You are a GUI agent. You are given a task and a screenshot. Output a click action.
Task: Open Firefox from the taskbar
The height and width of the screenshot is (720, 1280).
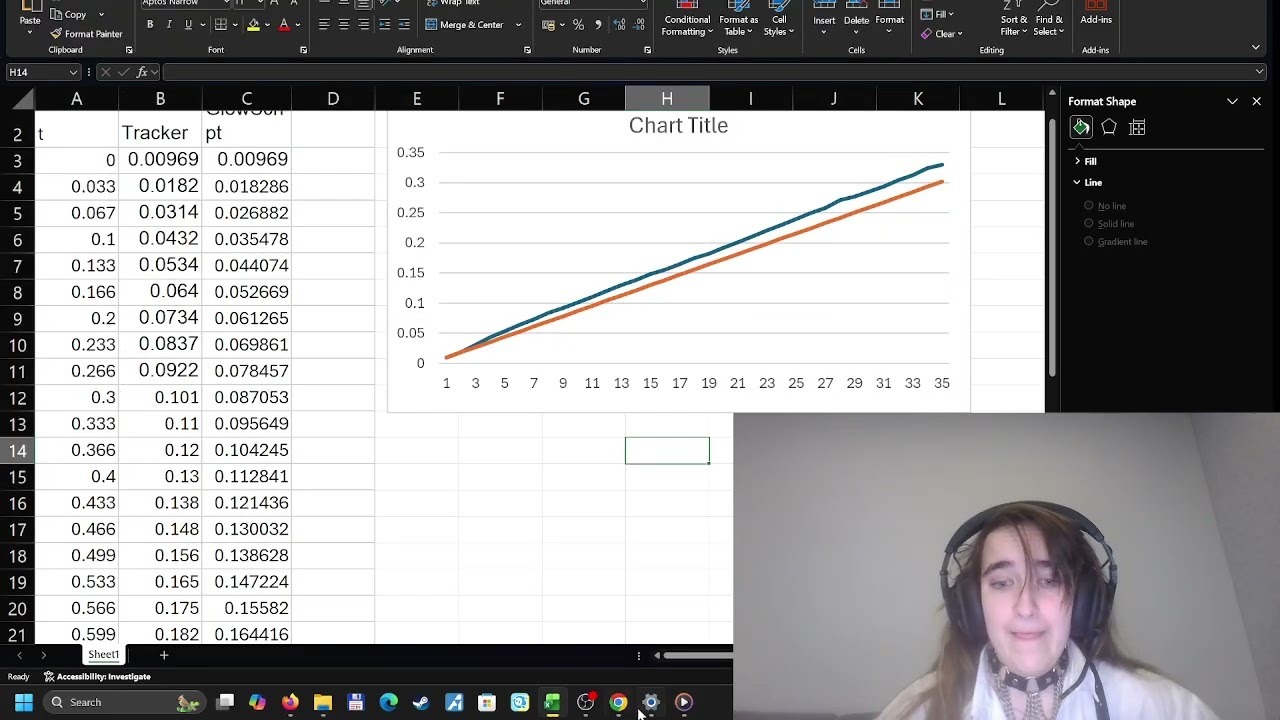tap(290, 702)
